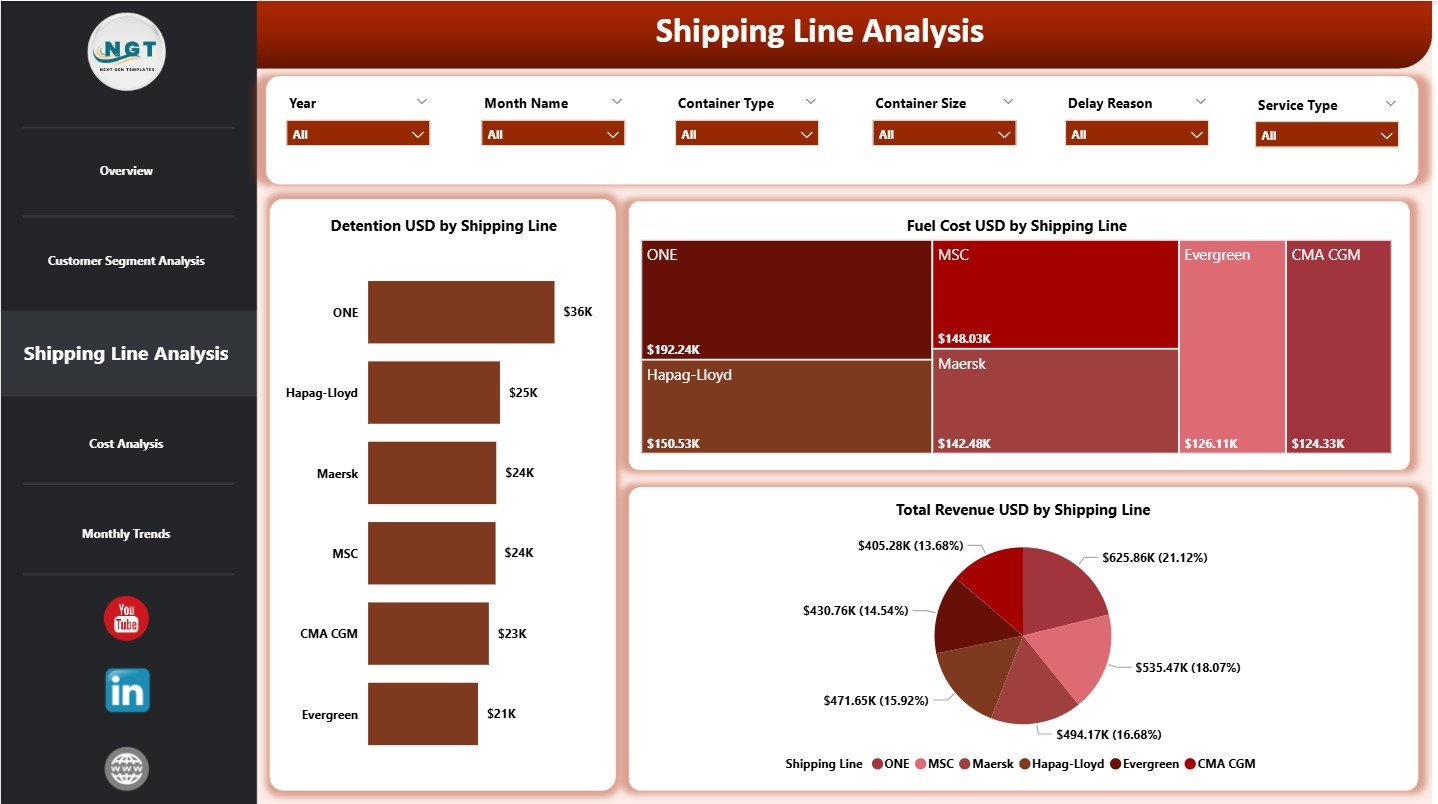Open the Container Type dropdown
Viewport: 1438px width, 804px height.
(745, 133)
